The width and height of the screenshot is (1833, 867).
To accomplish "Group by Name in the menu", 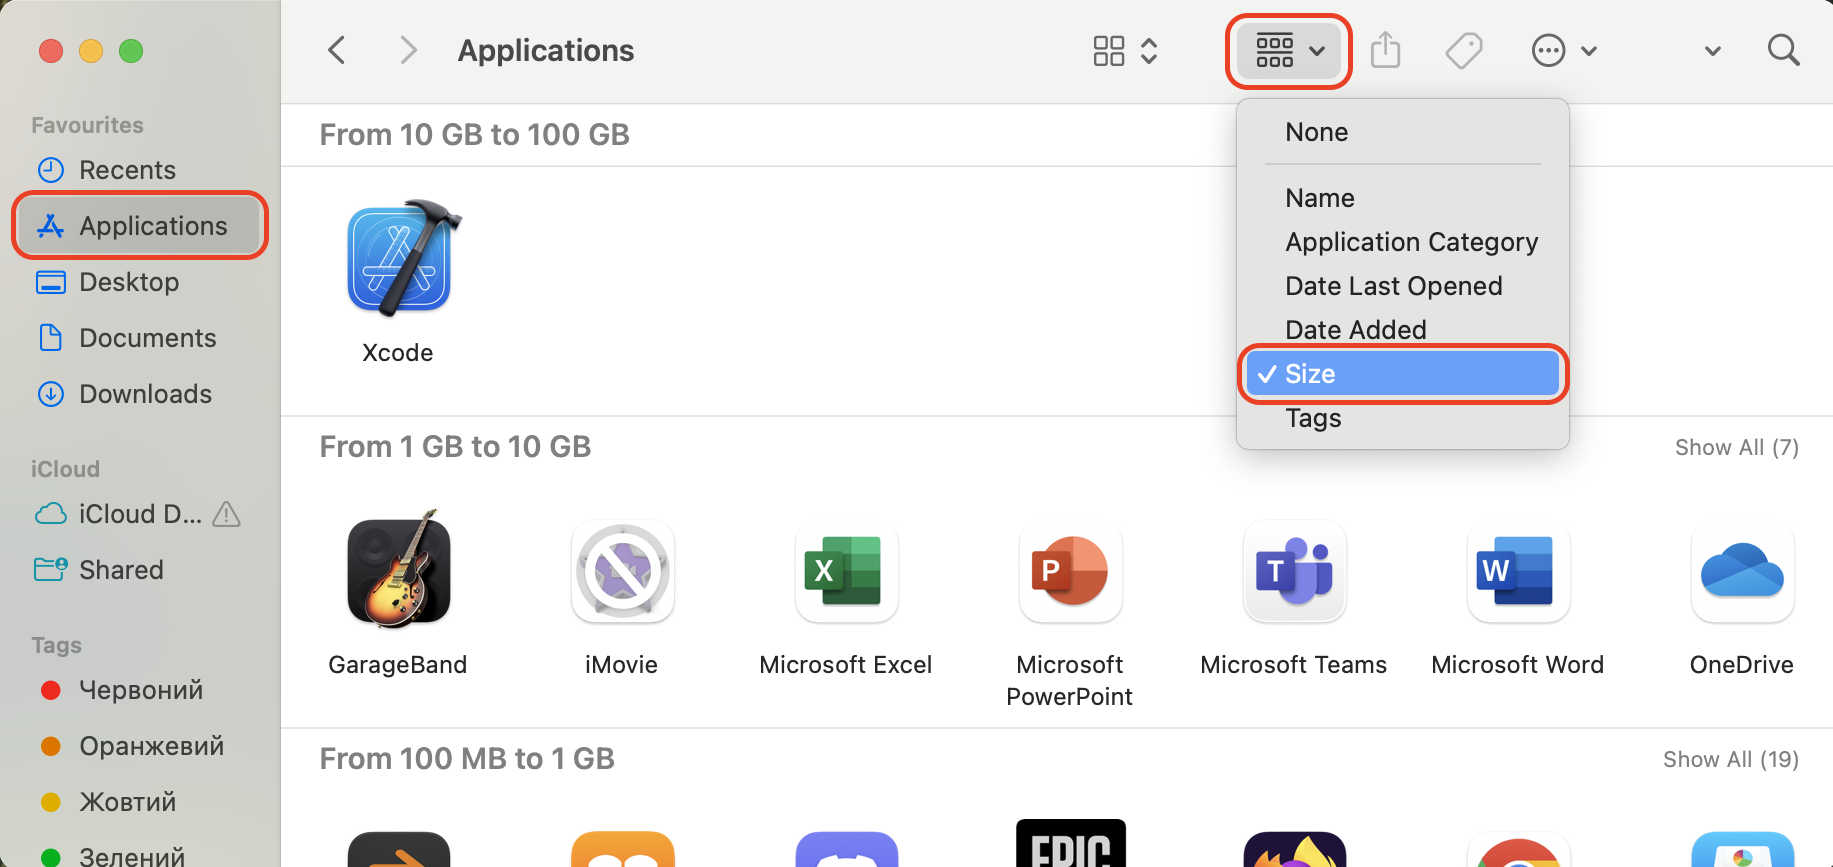I will [1402, 198].
